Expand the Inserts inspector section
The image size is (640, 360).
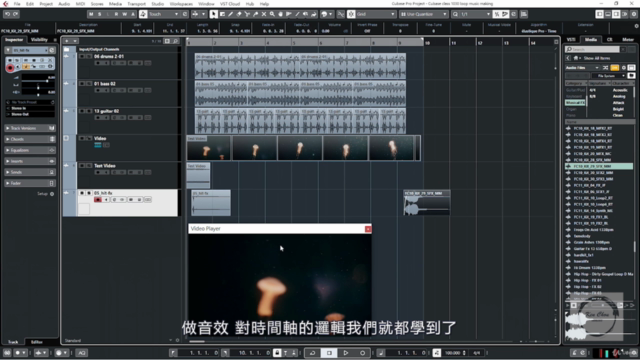pyautogui.click(x=29, y=161)
